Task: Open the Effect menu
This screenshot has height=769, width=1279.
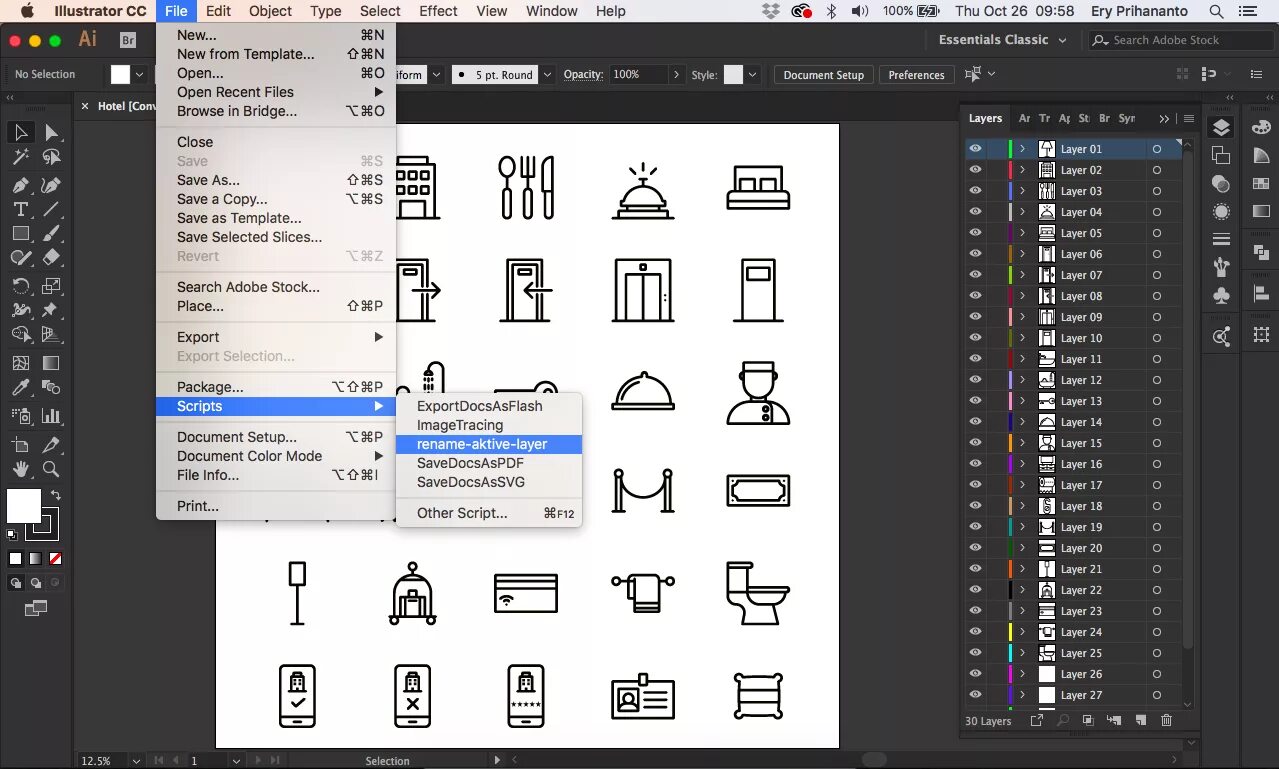Action: (x=438, y=11)
